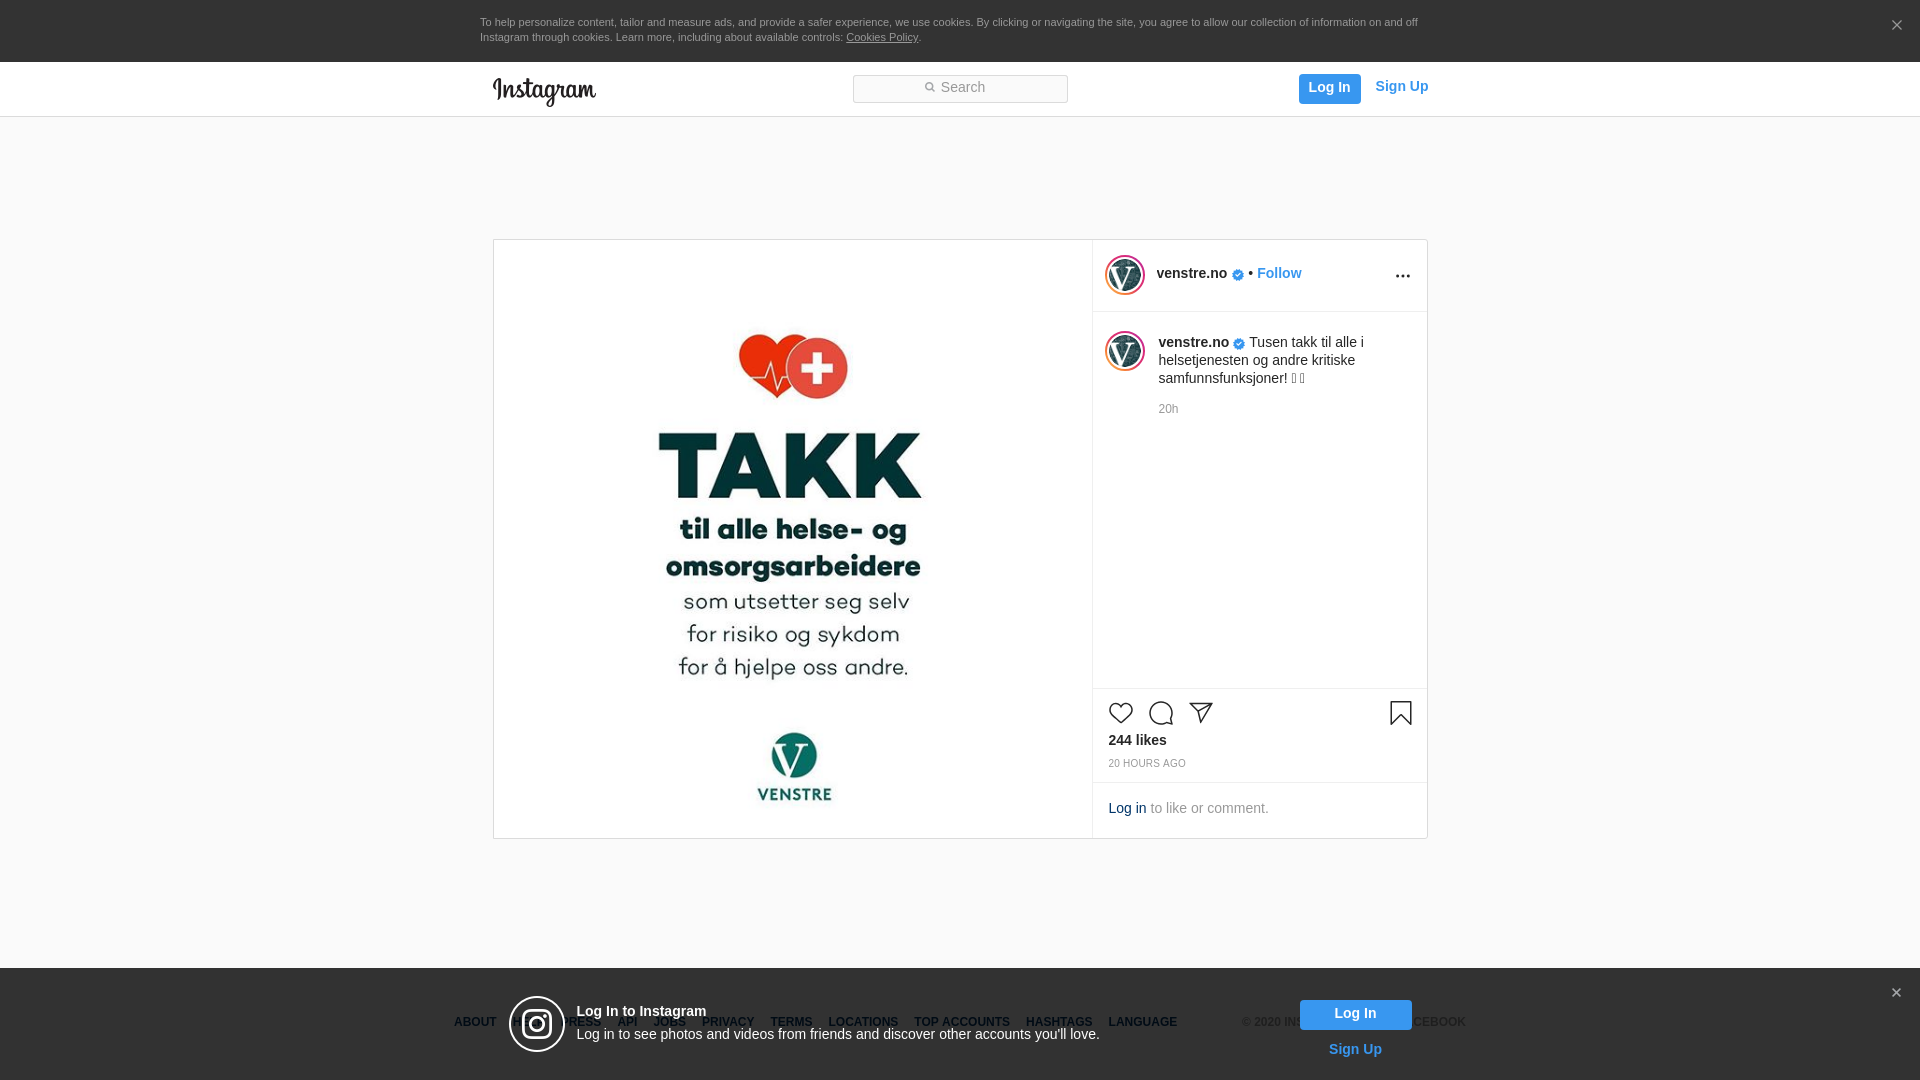1920x1080 pixels.
Task: View the 244 likes count
Action: pos(1137,740)
